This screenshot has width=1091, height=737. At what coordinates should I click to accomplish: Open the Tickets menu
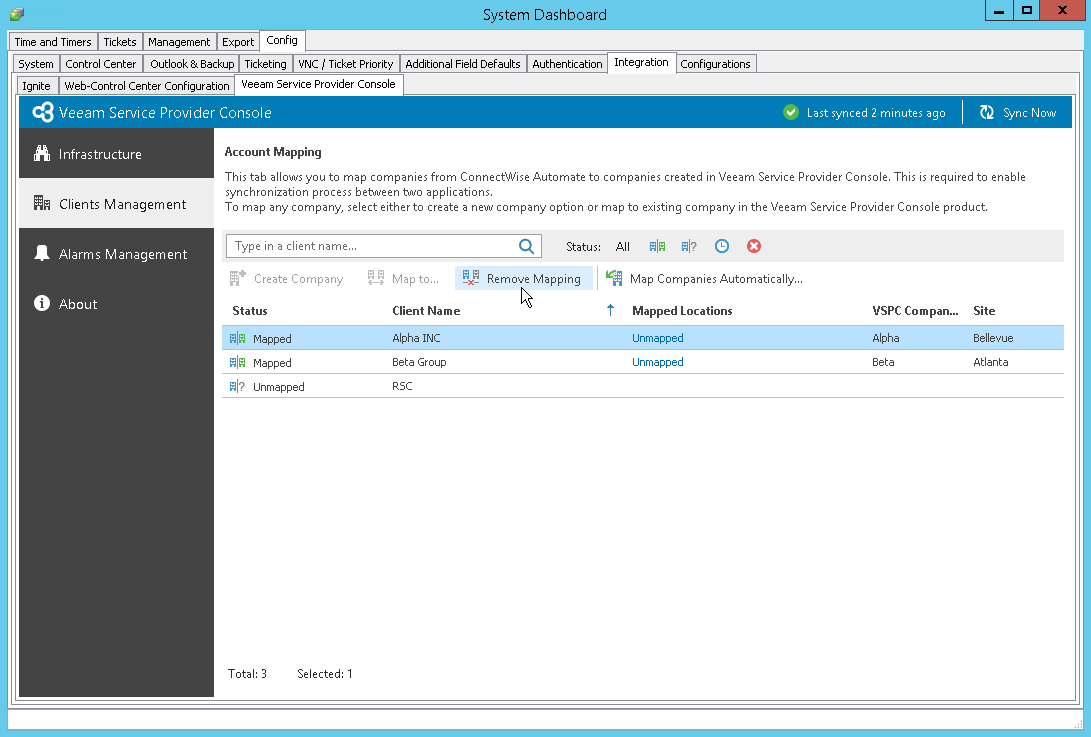click(119, 41)
